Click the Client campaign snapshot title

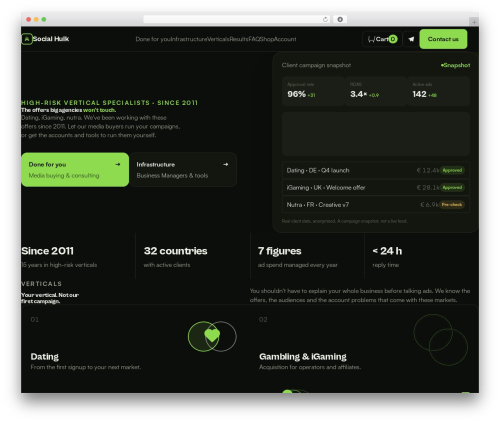(316, 65)
